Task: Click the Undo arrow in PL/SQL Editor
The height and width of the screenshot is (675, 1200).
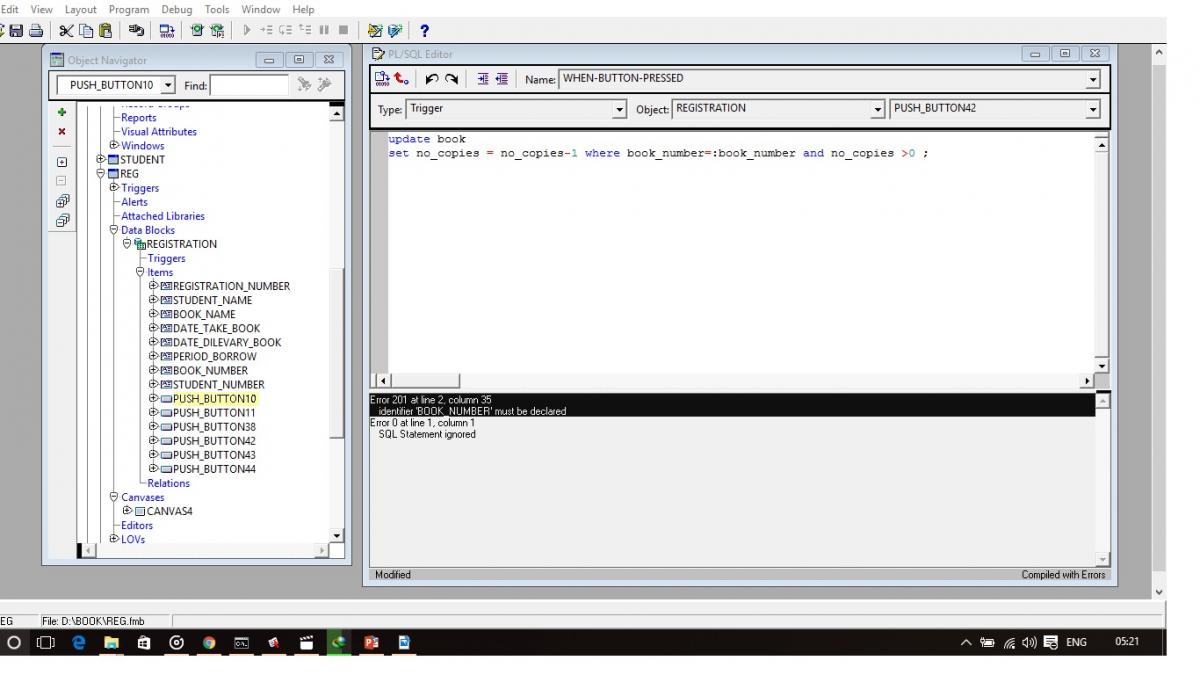Action: pyautogui.click(x=432, y=79)
